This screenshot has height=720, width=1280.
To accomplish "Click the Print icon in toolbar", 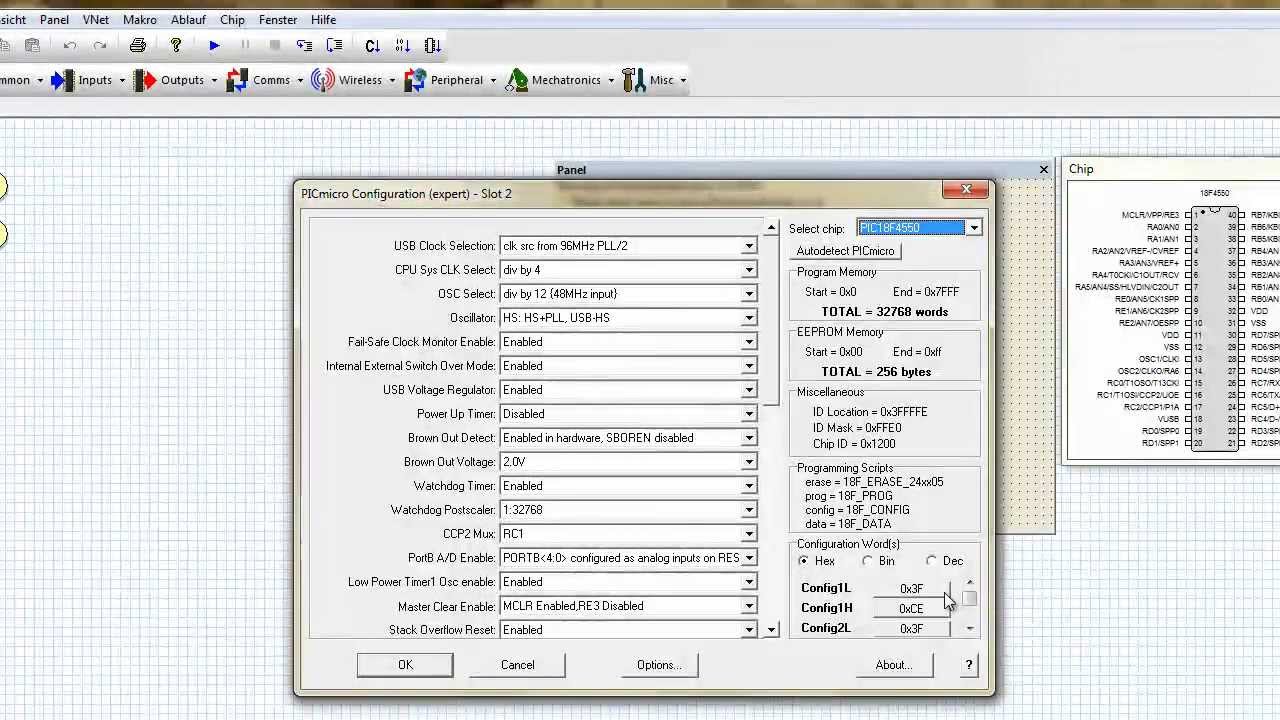I will [x=138, y=45].
